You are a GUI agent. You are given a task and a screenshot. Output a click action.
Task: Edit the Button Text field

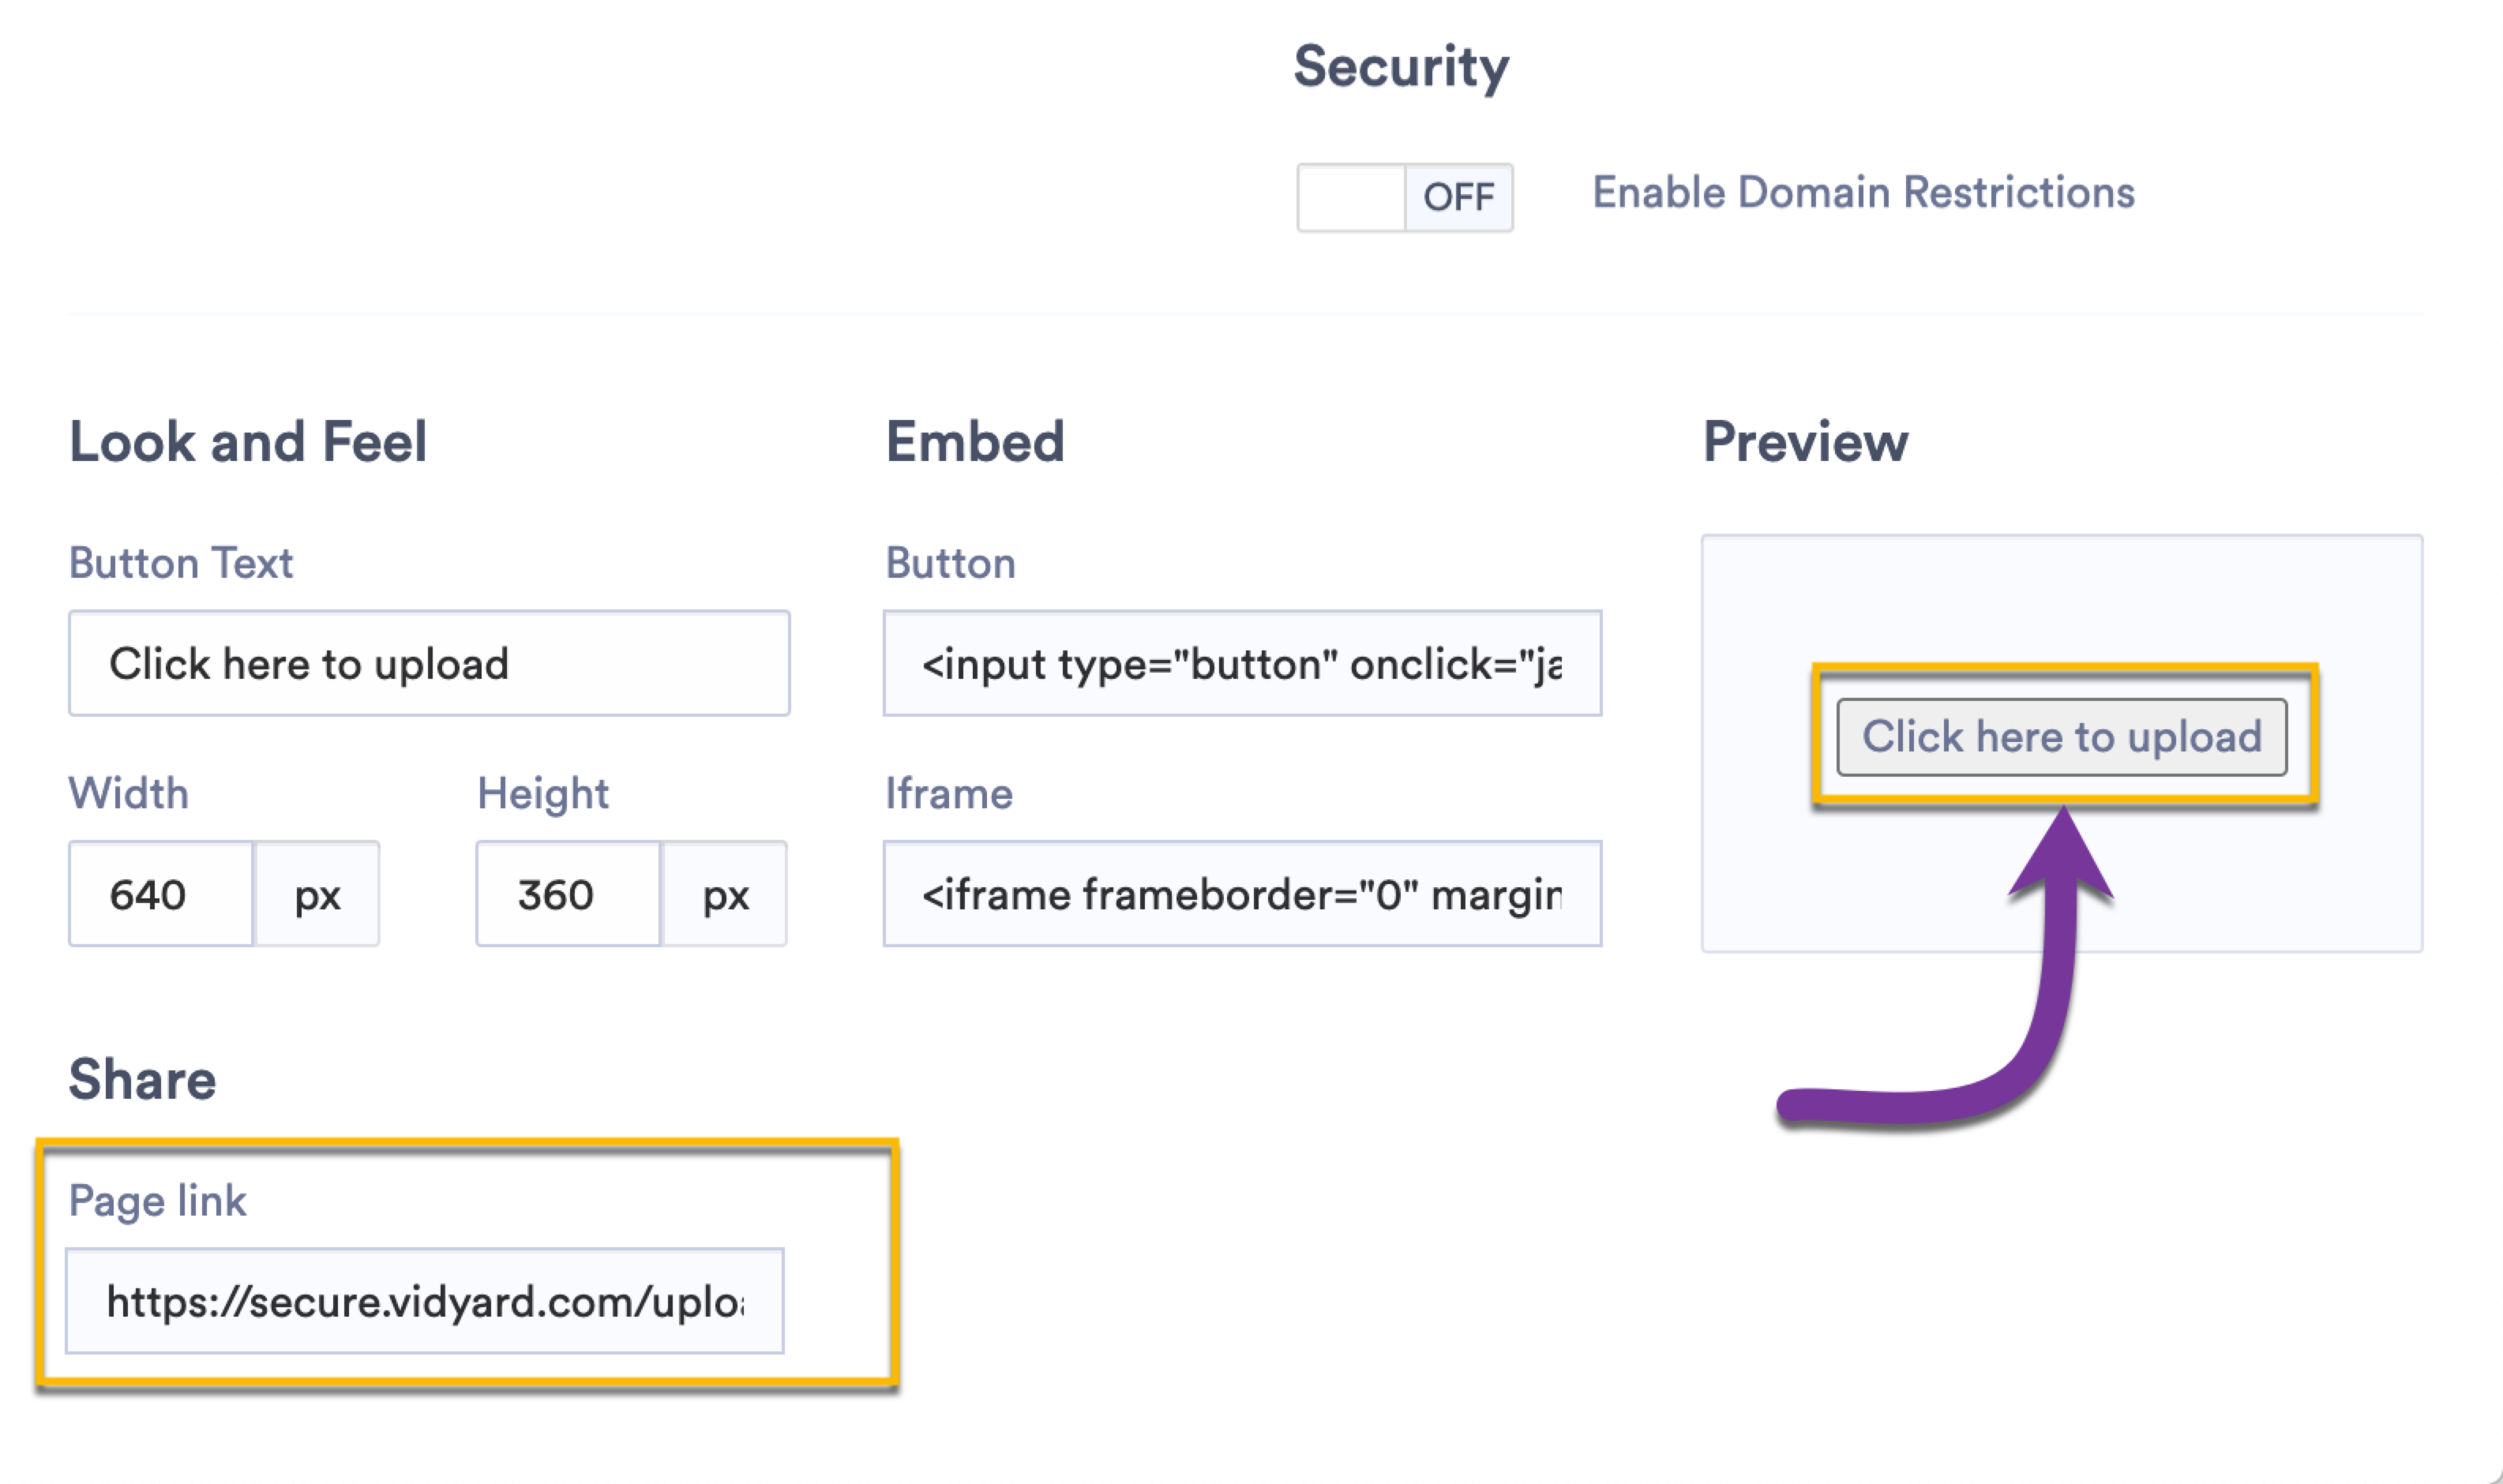tap(429, 663)
